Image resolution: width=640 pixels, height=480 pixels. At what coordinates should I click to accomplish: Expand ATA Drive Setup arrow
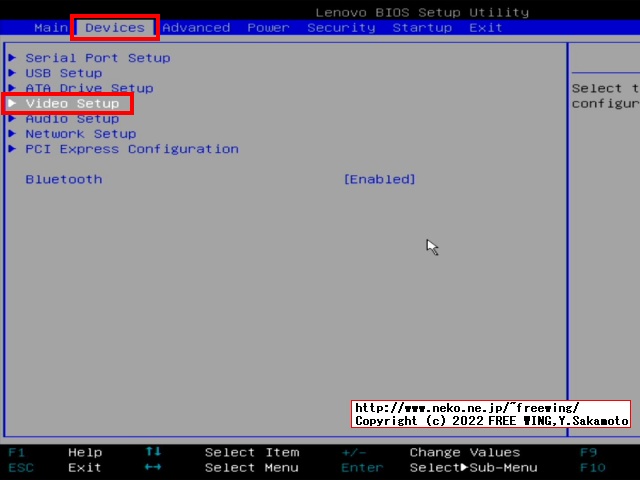coord(13,88)
